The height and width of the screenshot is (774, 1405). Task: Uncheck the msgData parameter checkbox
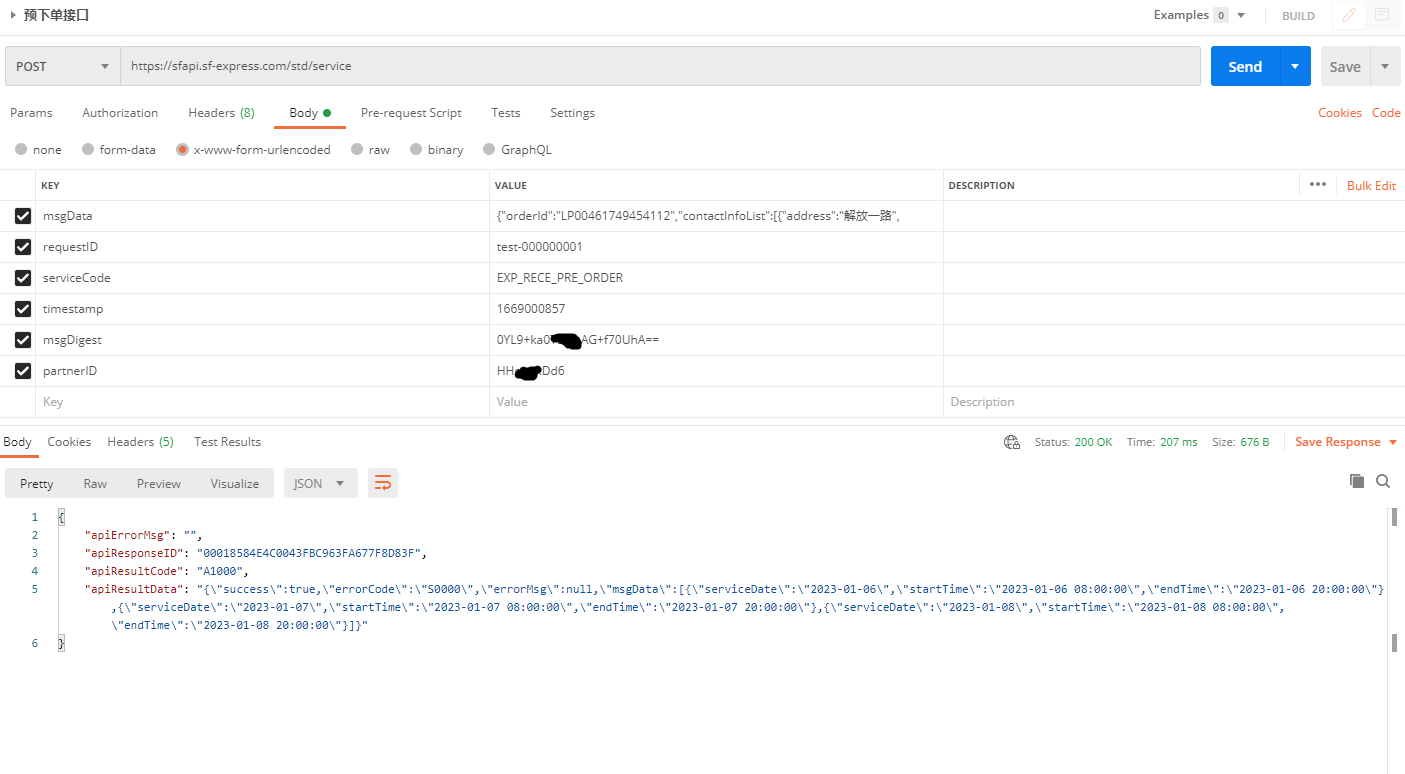[x=23, y=216]
